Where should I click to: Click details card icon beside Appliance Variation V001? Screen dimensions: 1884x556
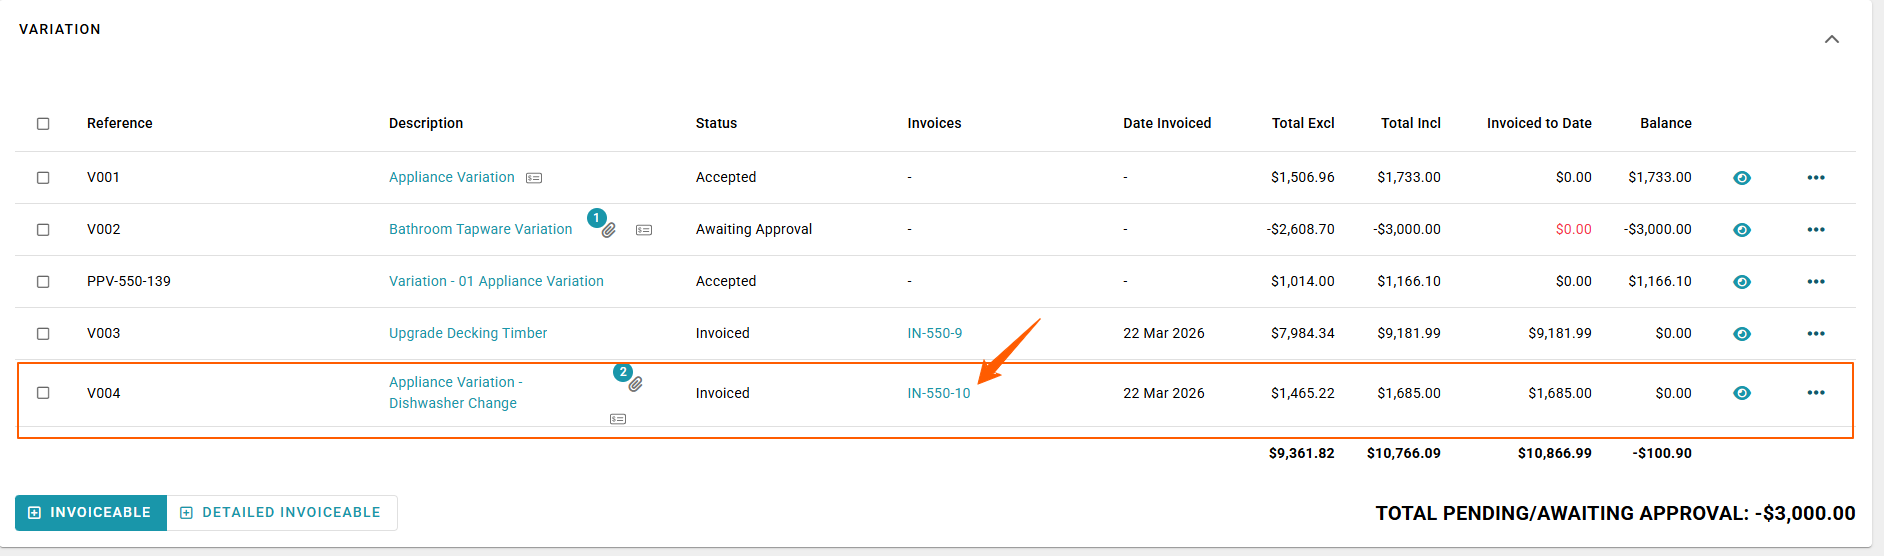pyautogui.click(x=534, y=178)
